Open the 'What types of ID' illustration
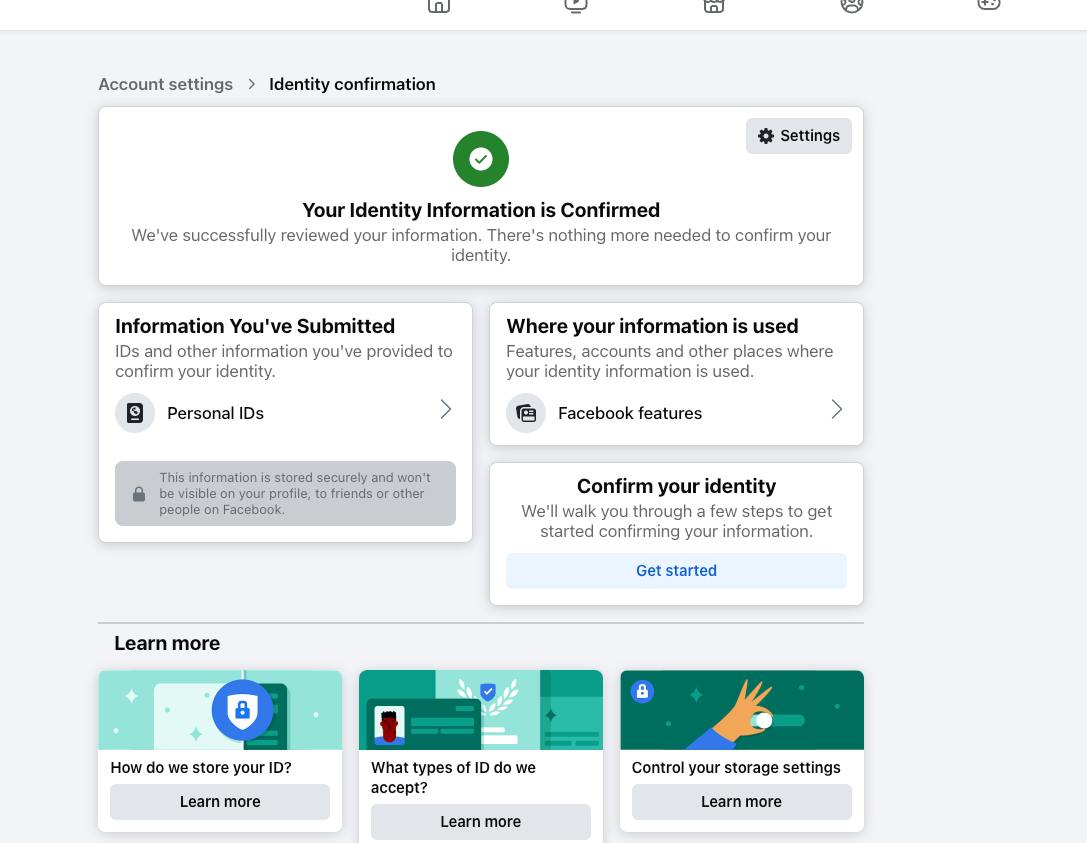Screen dimensions: 1087x843 pyautogui.click(x=481, y=710)
